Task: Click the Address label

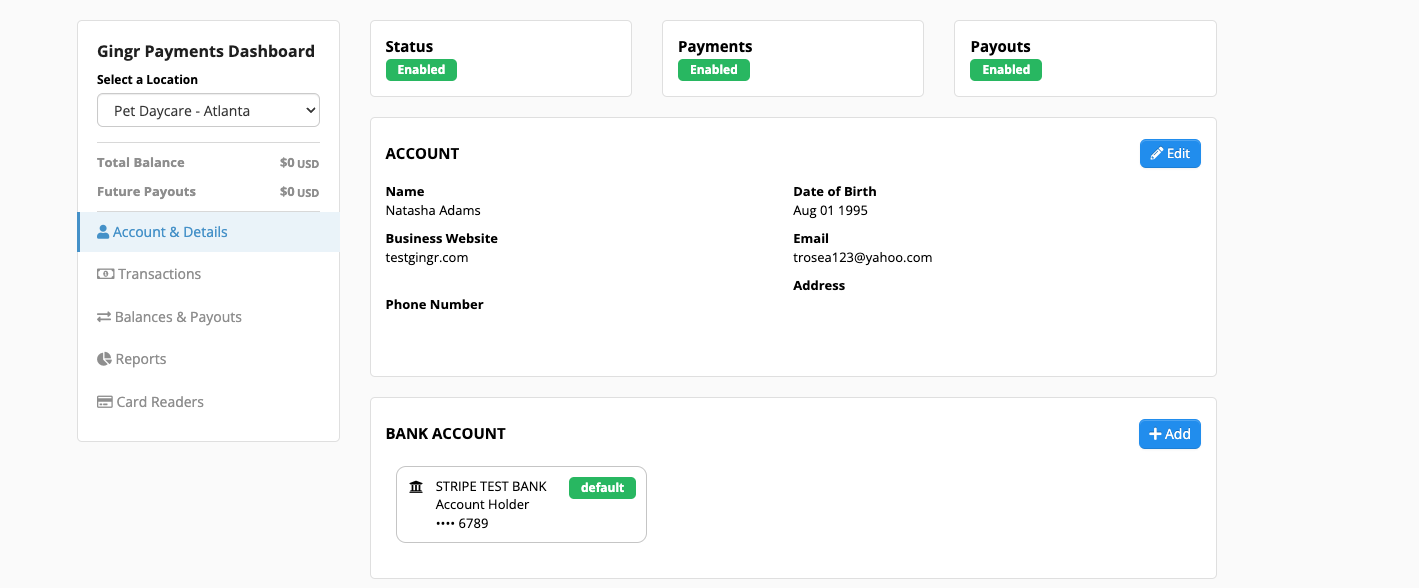Action: [x=819, y=286]
